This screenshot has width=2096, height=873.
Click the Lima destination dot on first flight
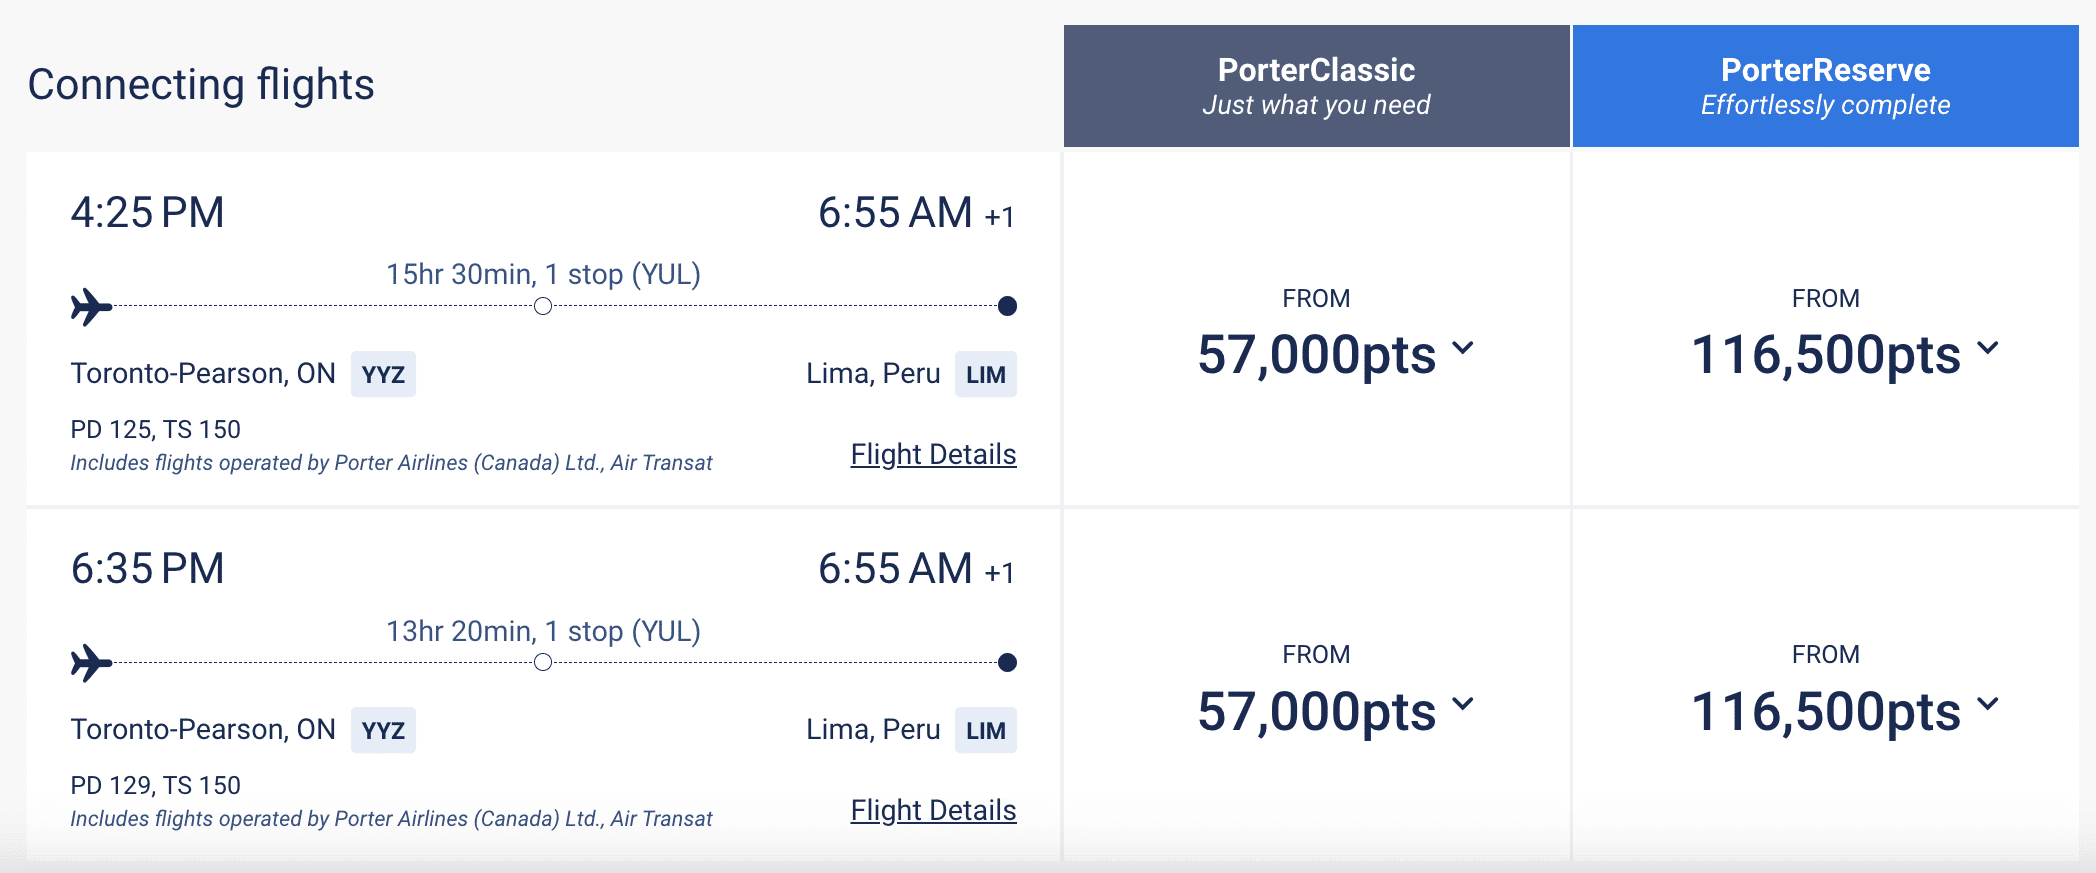[x=1008, y=306]
